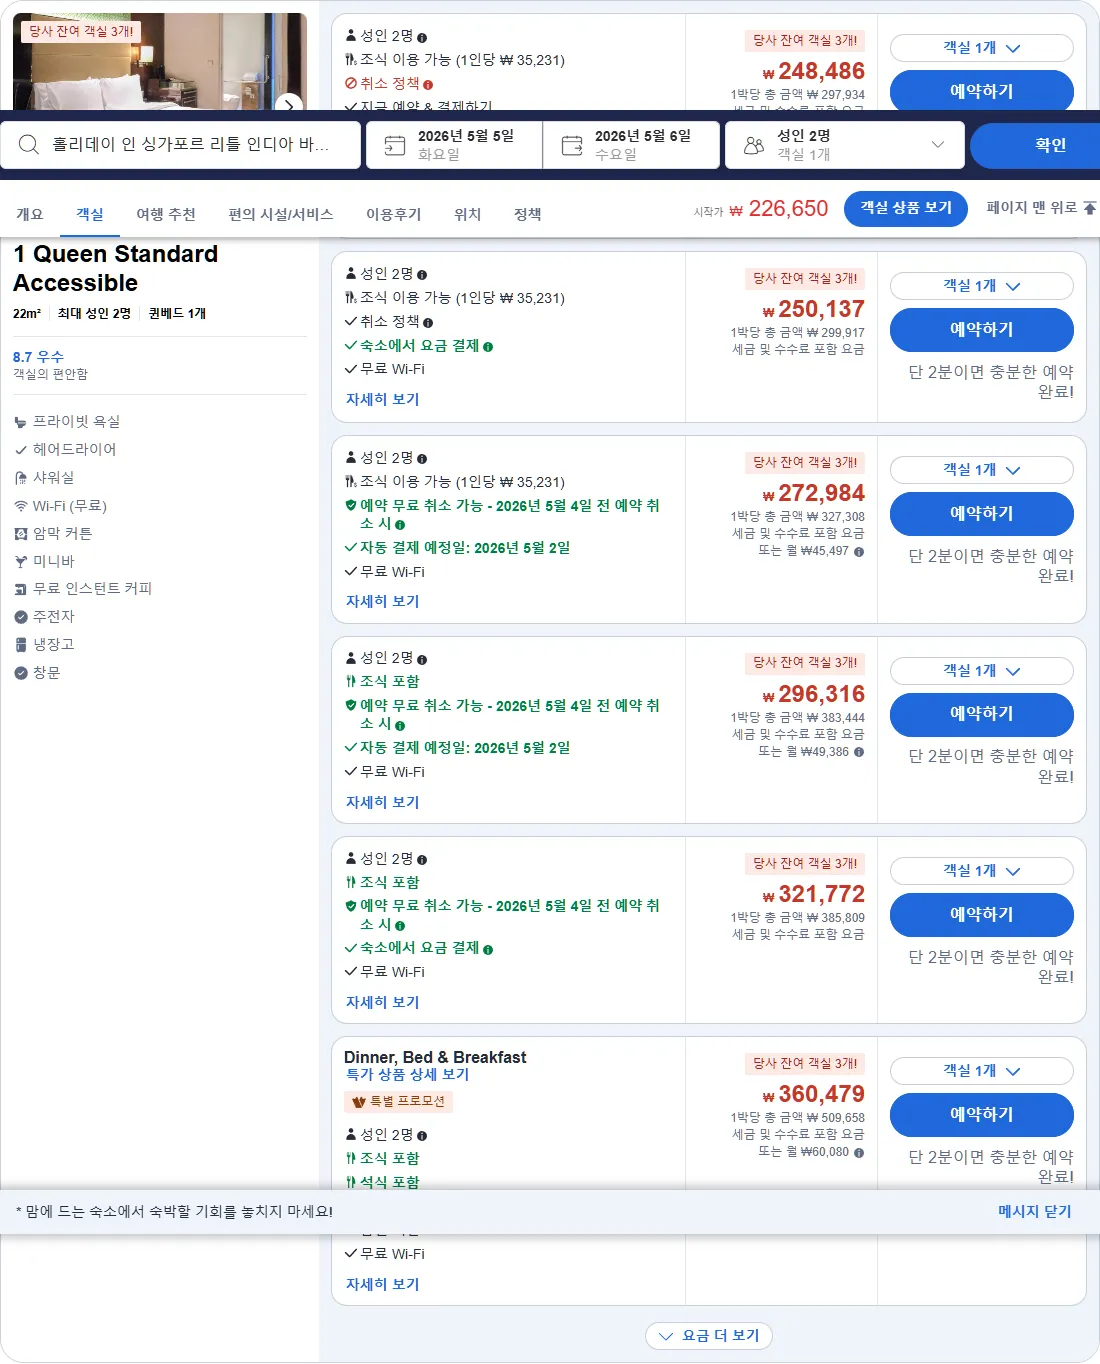Open 자세히 보기 in the 321,772 row
This screenshot has width=1100, height=1364.
click(x=383, y=1002)
